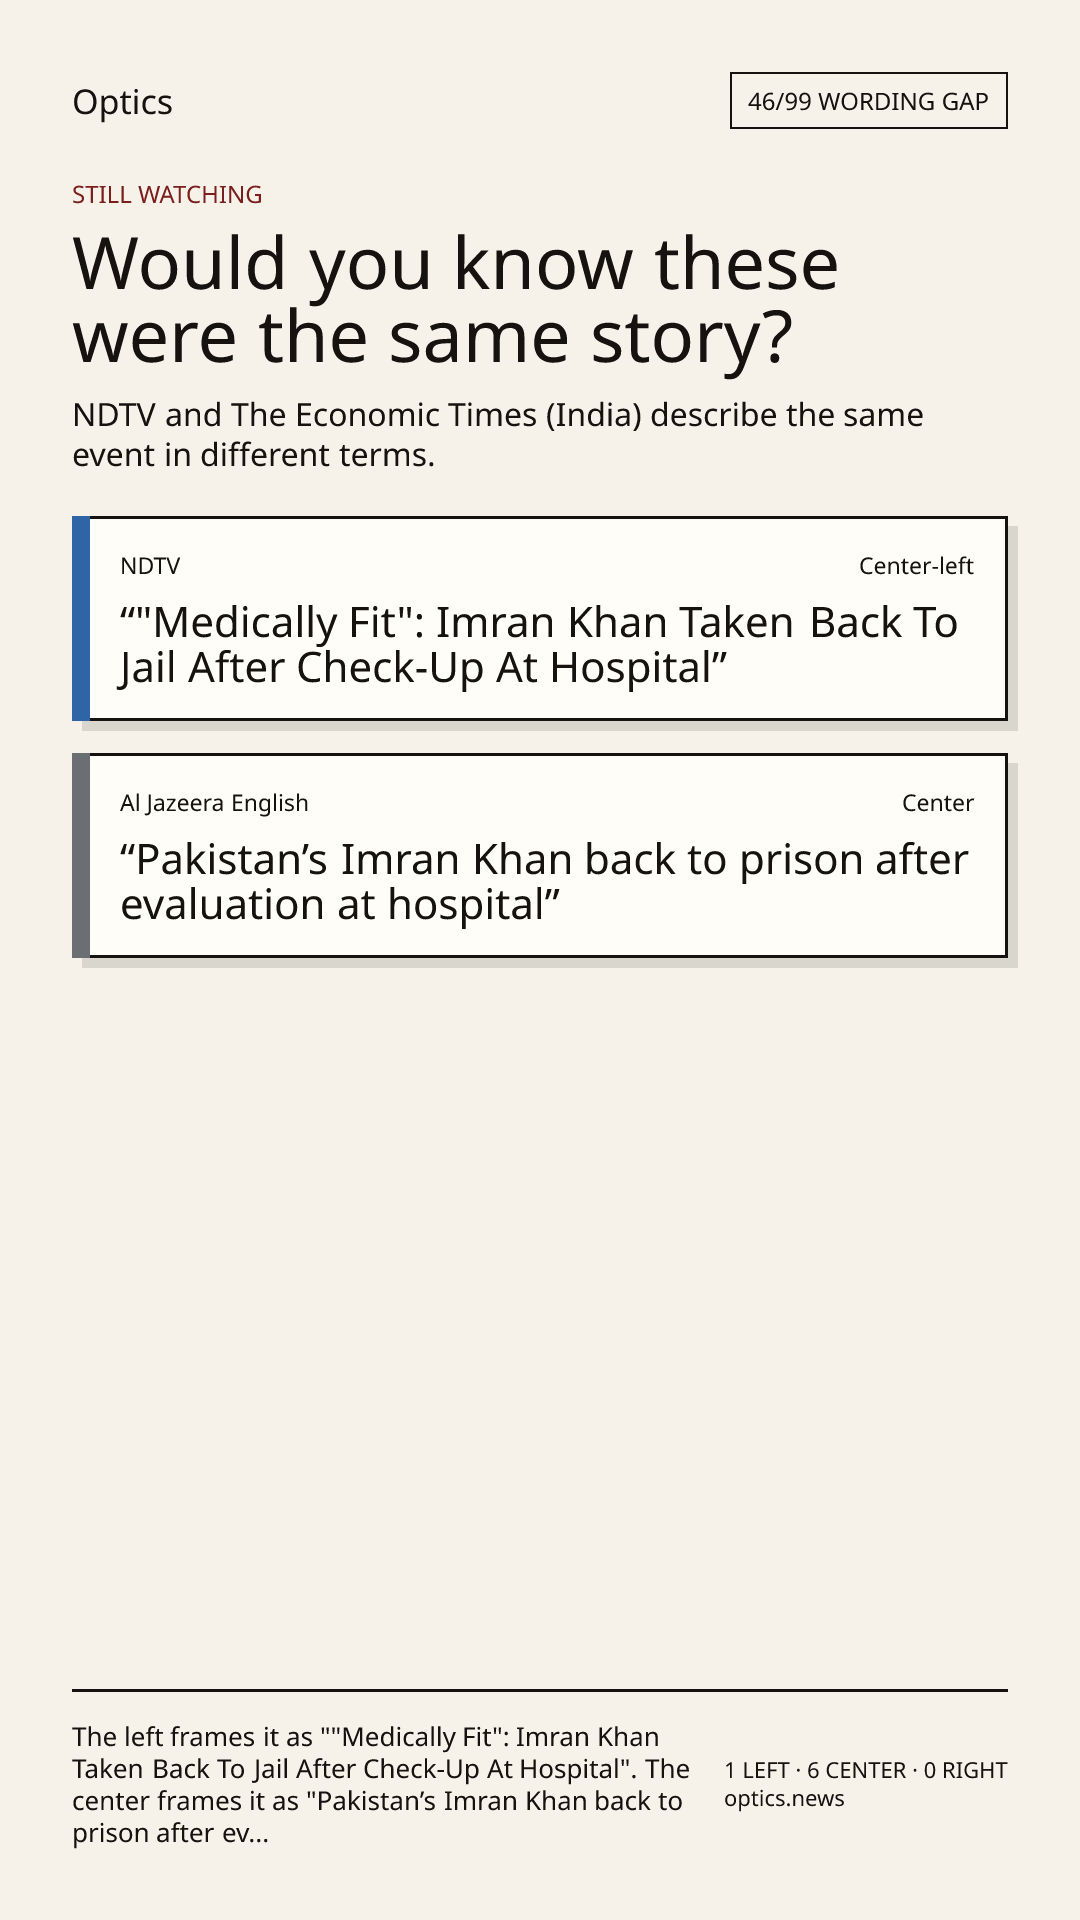1080x1920 pixels.
Task: Click the 6 CENTER count
Action: point(857,1770)
